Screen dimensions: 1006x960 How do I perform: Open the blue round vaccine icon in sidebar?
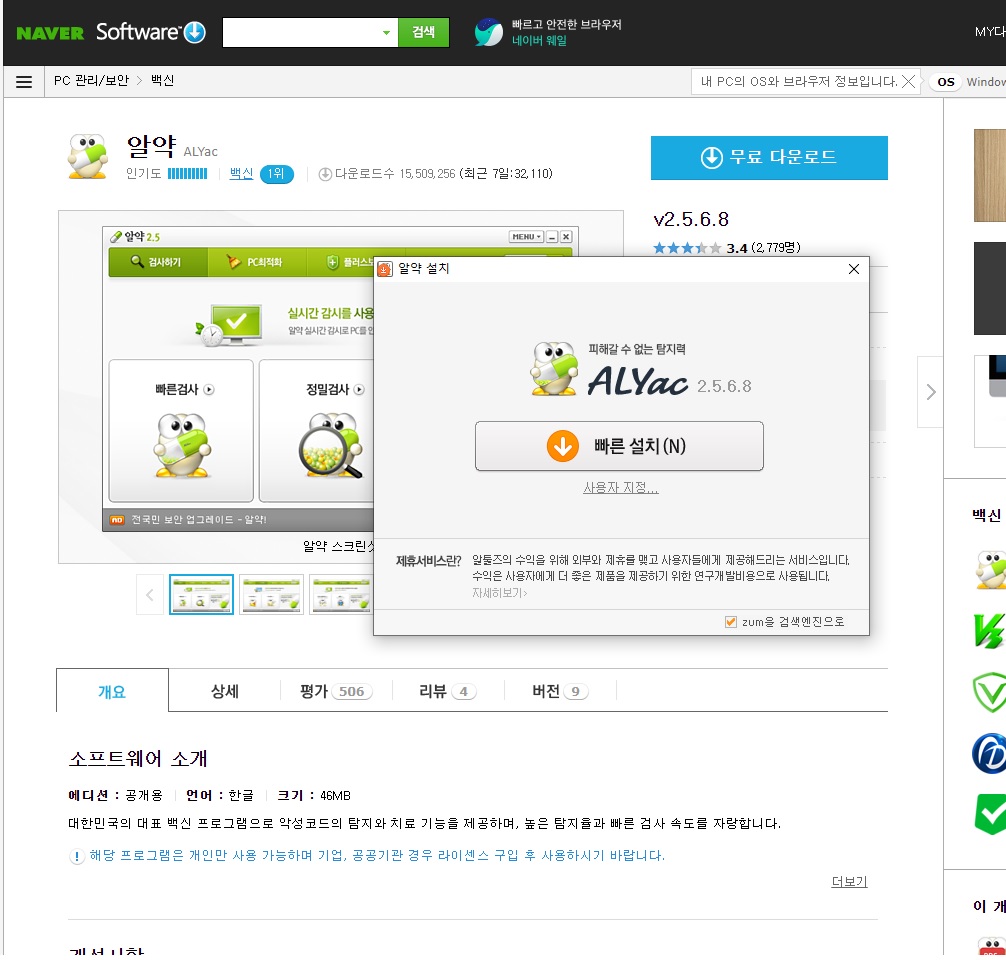(989, 753)
